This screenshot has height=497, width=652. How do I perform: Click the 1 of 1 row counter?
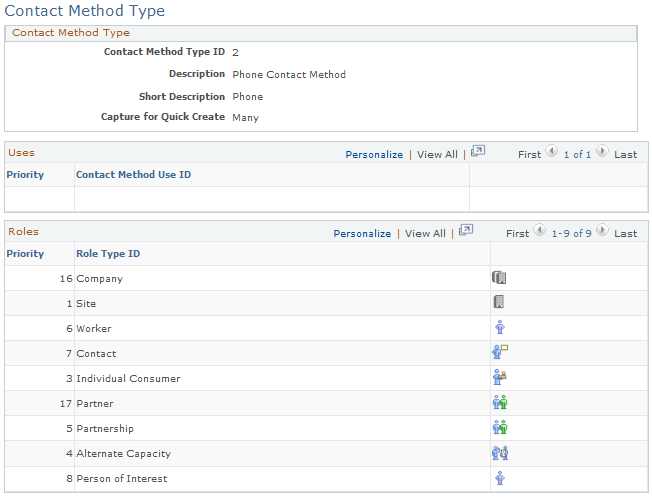[577, 155]
